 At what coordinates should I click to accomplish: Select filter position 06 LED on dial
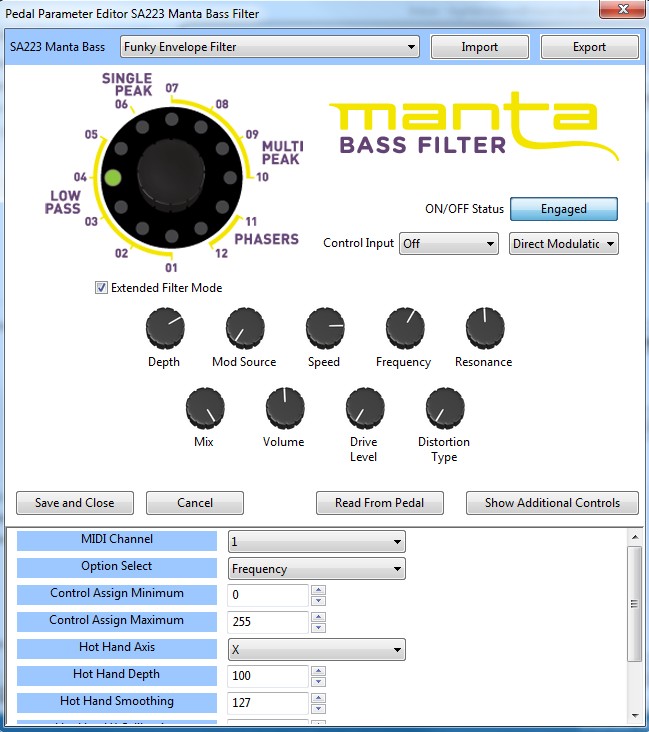[x=142, y=127]
